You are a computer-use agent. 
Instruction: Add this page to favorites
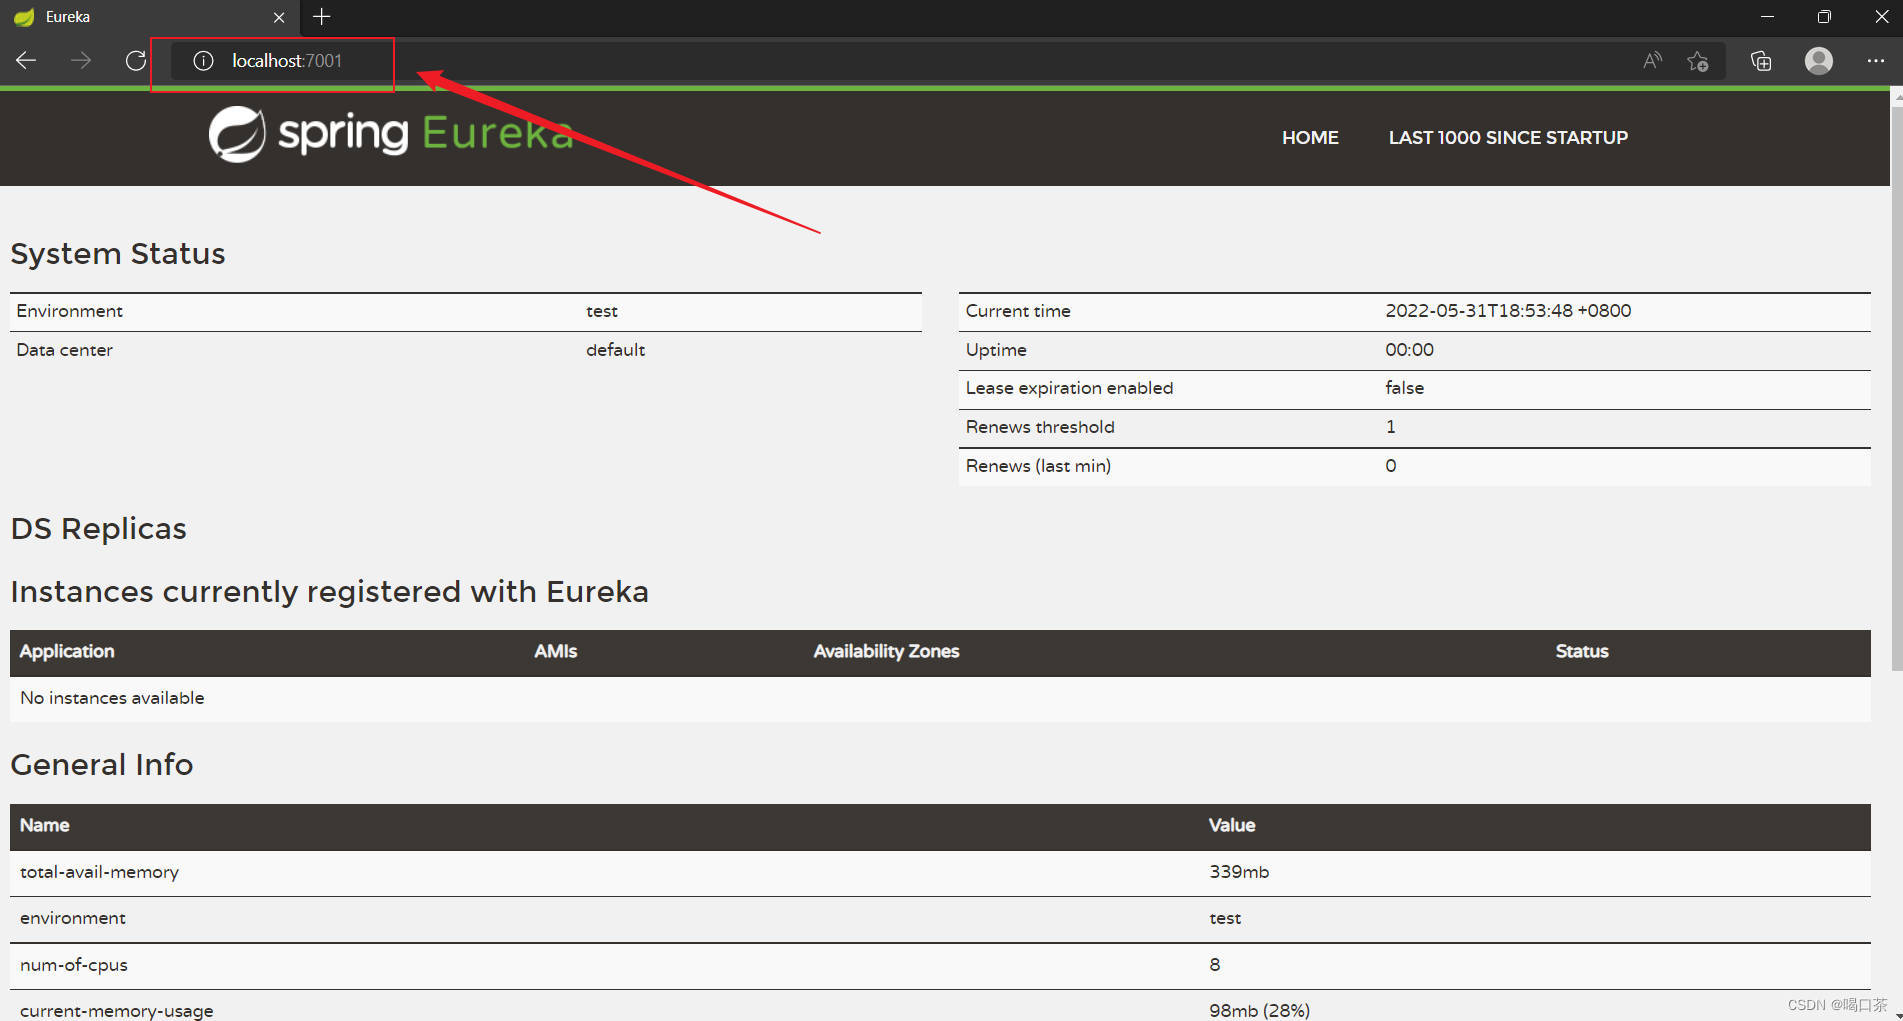coord(1697,61)
